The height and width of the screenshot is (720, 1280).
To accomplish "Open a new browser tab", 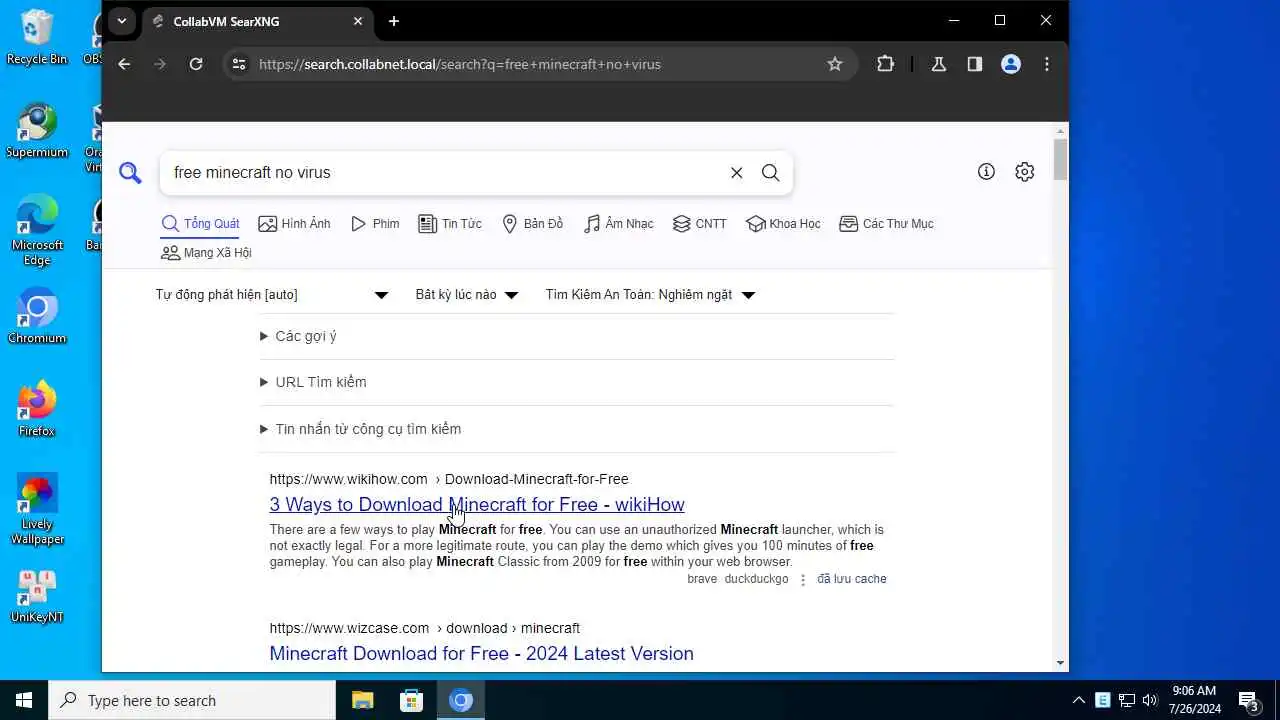I will click(394, 21).
